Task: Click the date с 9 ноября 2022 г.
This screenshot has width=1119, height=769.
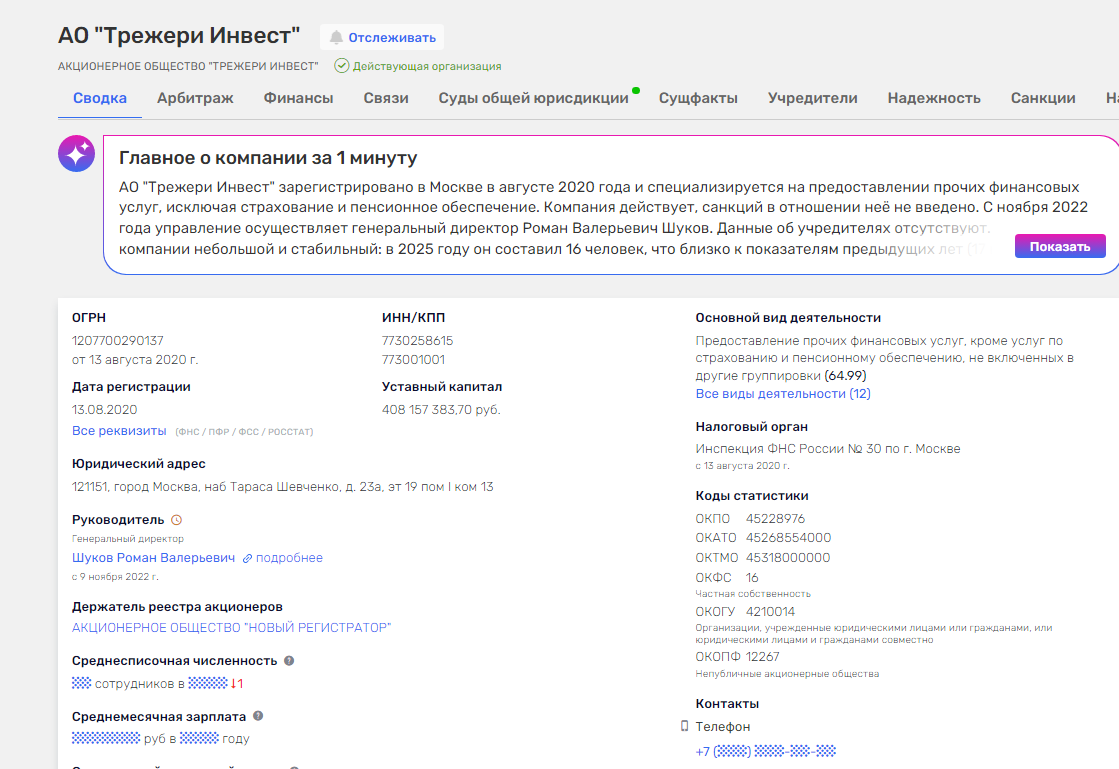Action: click(x=115, y=576)
